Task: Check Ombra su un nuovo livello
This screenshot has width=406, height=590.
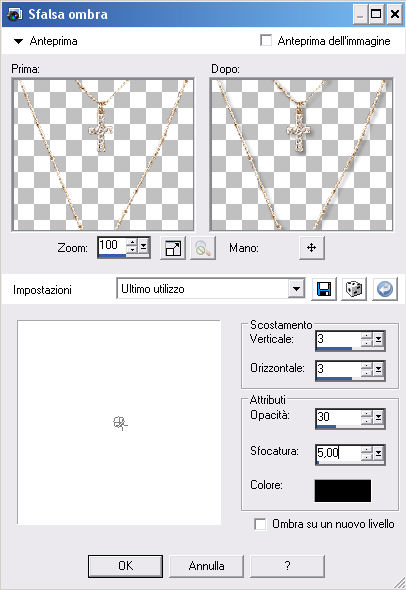Action: (260, 524)
